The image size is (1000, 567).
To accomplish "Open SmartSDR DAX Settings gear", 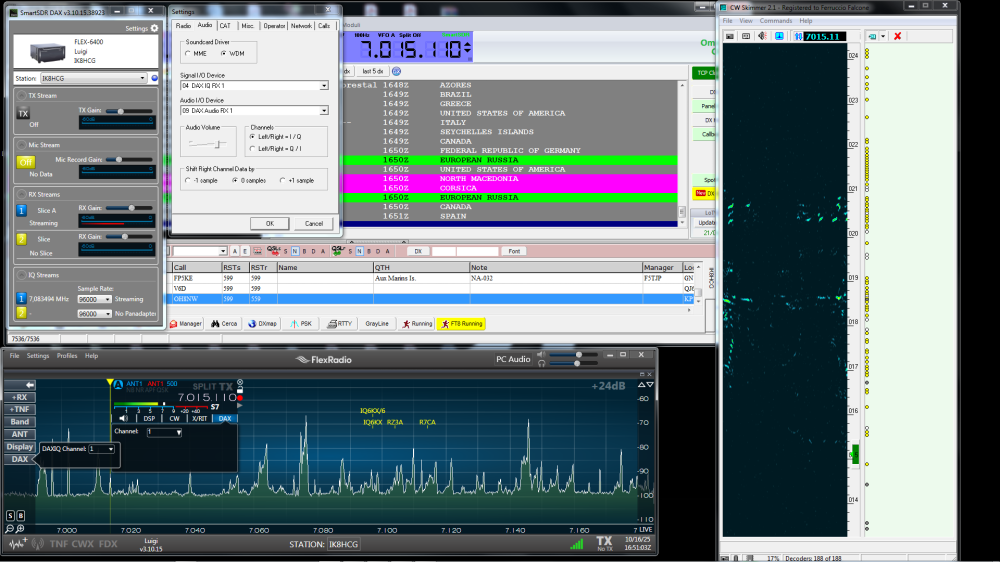I will pyautogui.click(x=154, y=28).
